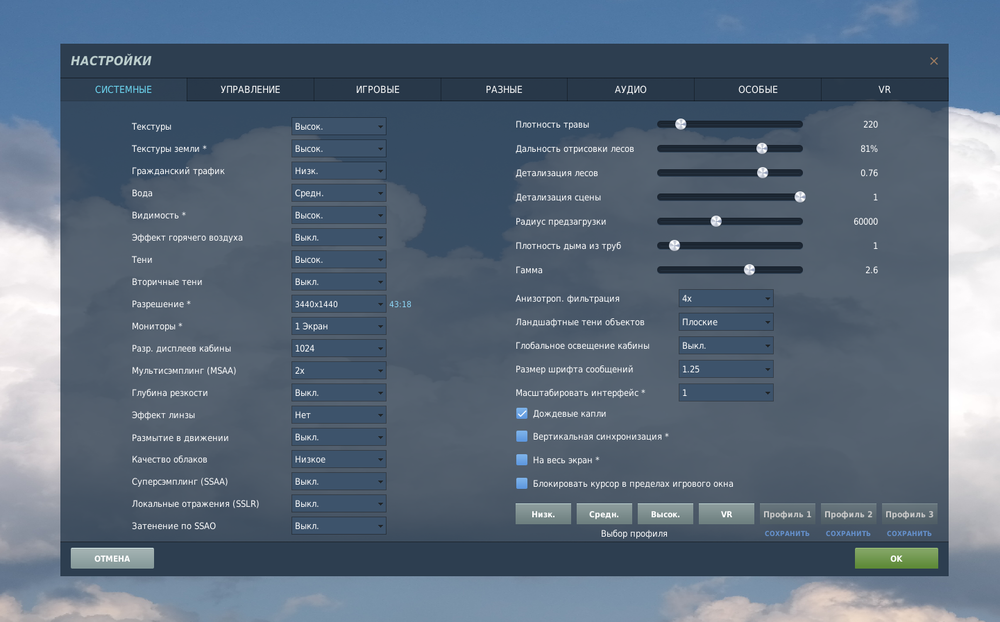Viewport: 1000px width, 622px height.
Task: Open the Мультисэмплинг (MSAA) dropdown
Action: (339, 371)
